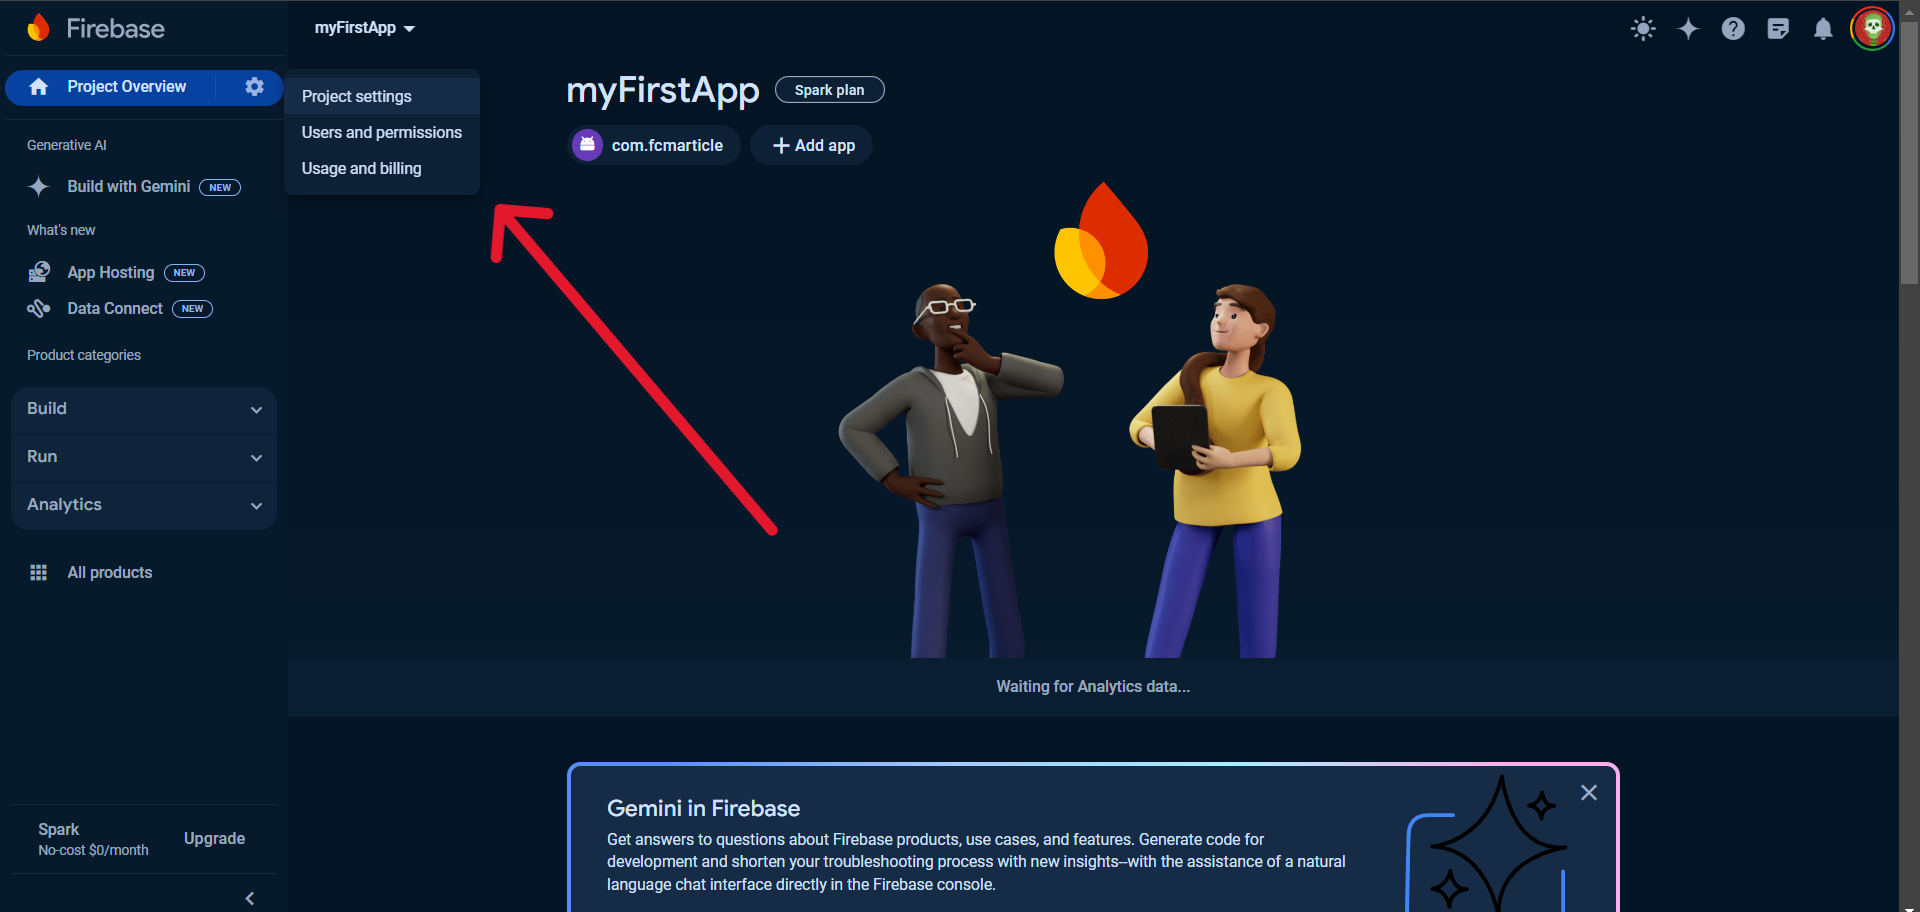
Task: Click the myFirstApp project title
Action: click(x=663, y=90)
